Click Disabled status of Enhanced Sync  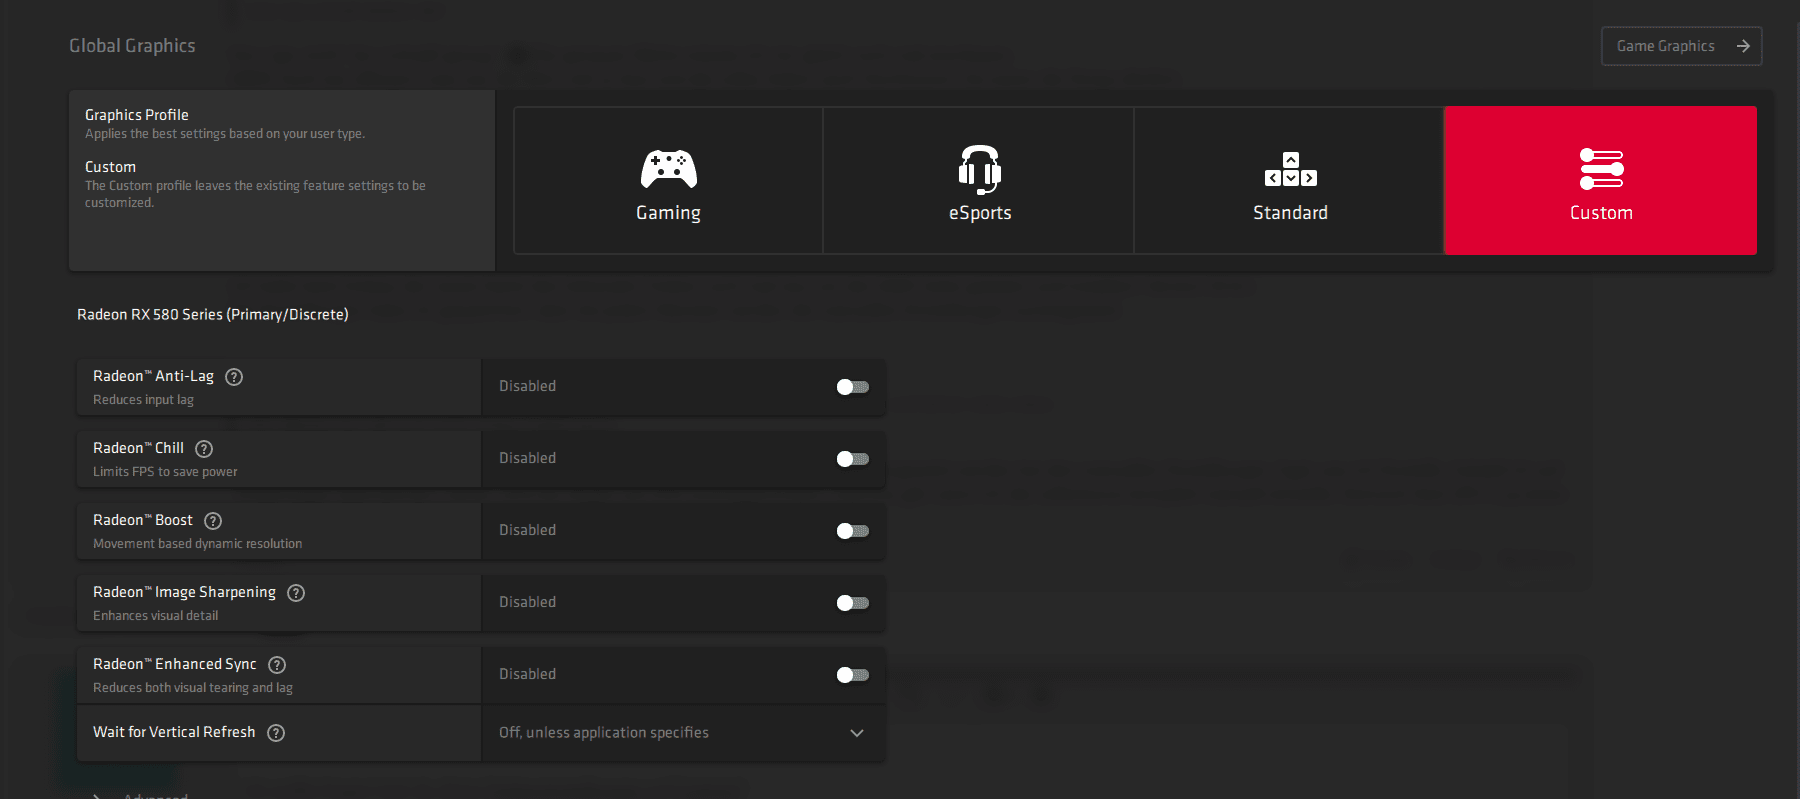[527, 674]
